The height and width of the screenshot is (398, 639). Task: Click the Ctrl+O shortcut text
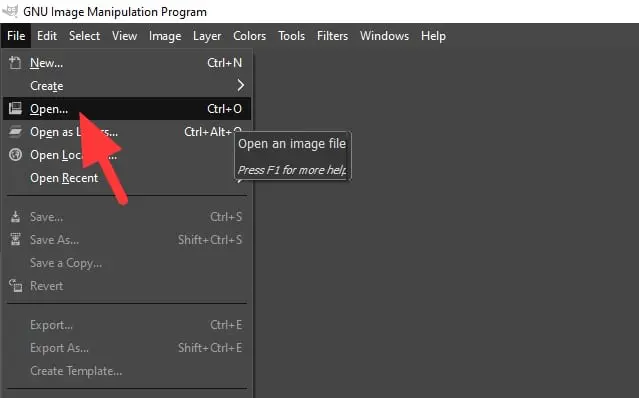tap(225, 109)
